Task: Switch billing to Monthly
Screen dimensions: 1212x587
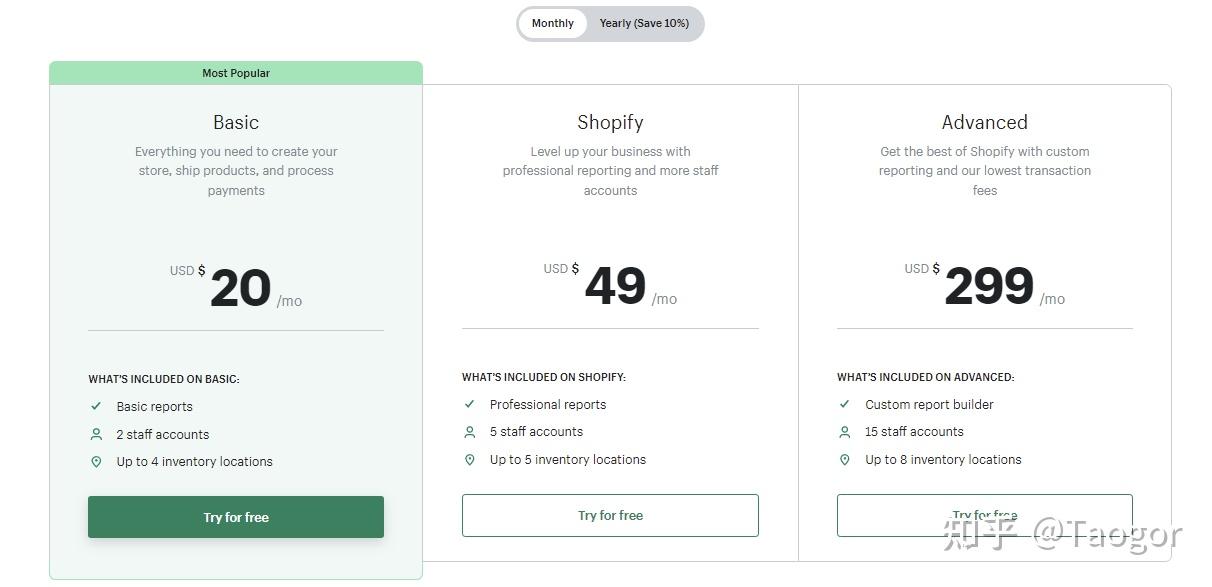Action: click(553, 23)
